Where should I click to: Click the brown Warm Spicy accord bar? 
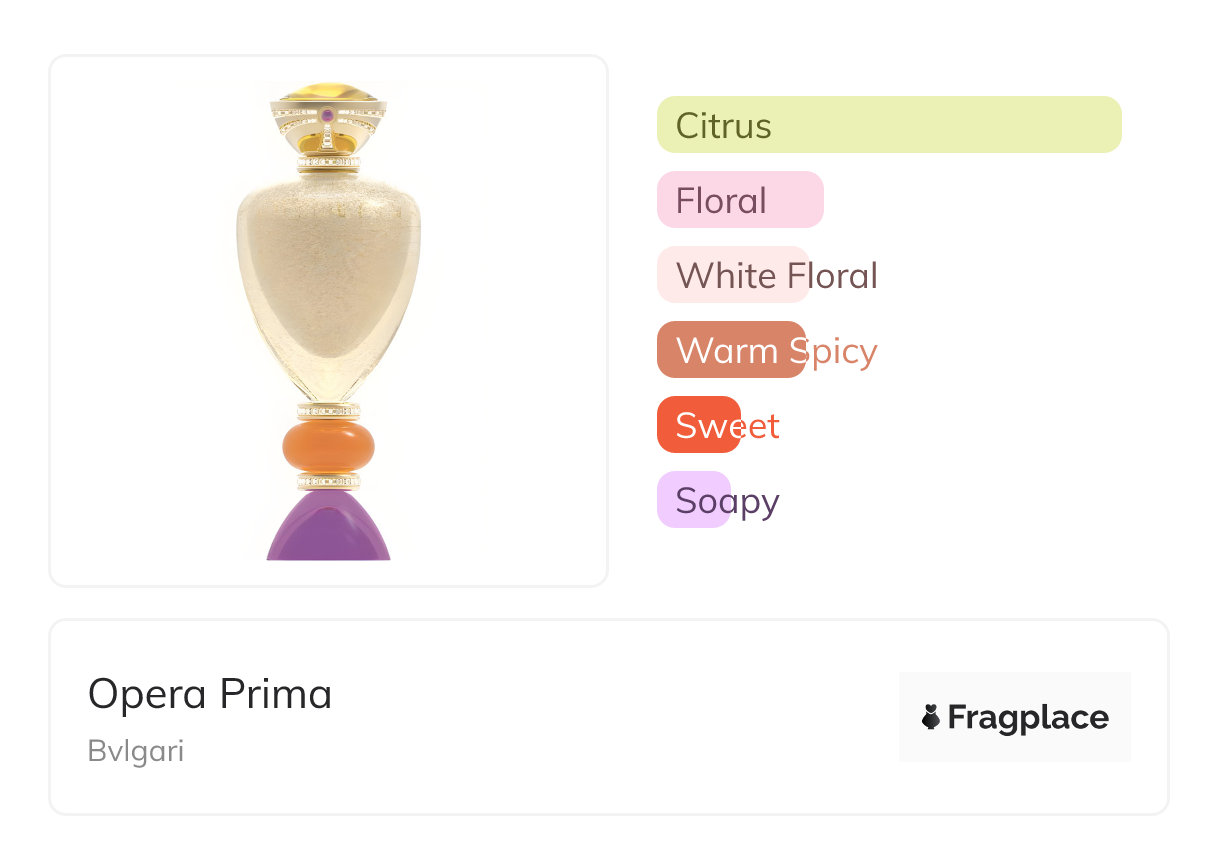tap(731, 350)
